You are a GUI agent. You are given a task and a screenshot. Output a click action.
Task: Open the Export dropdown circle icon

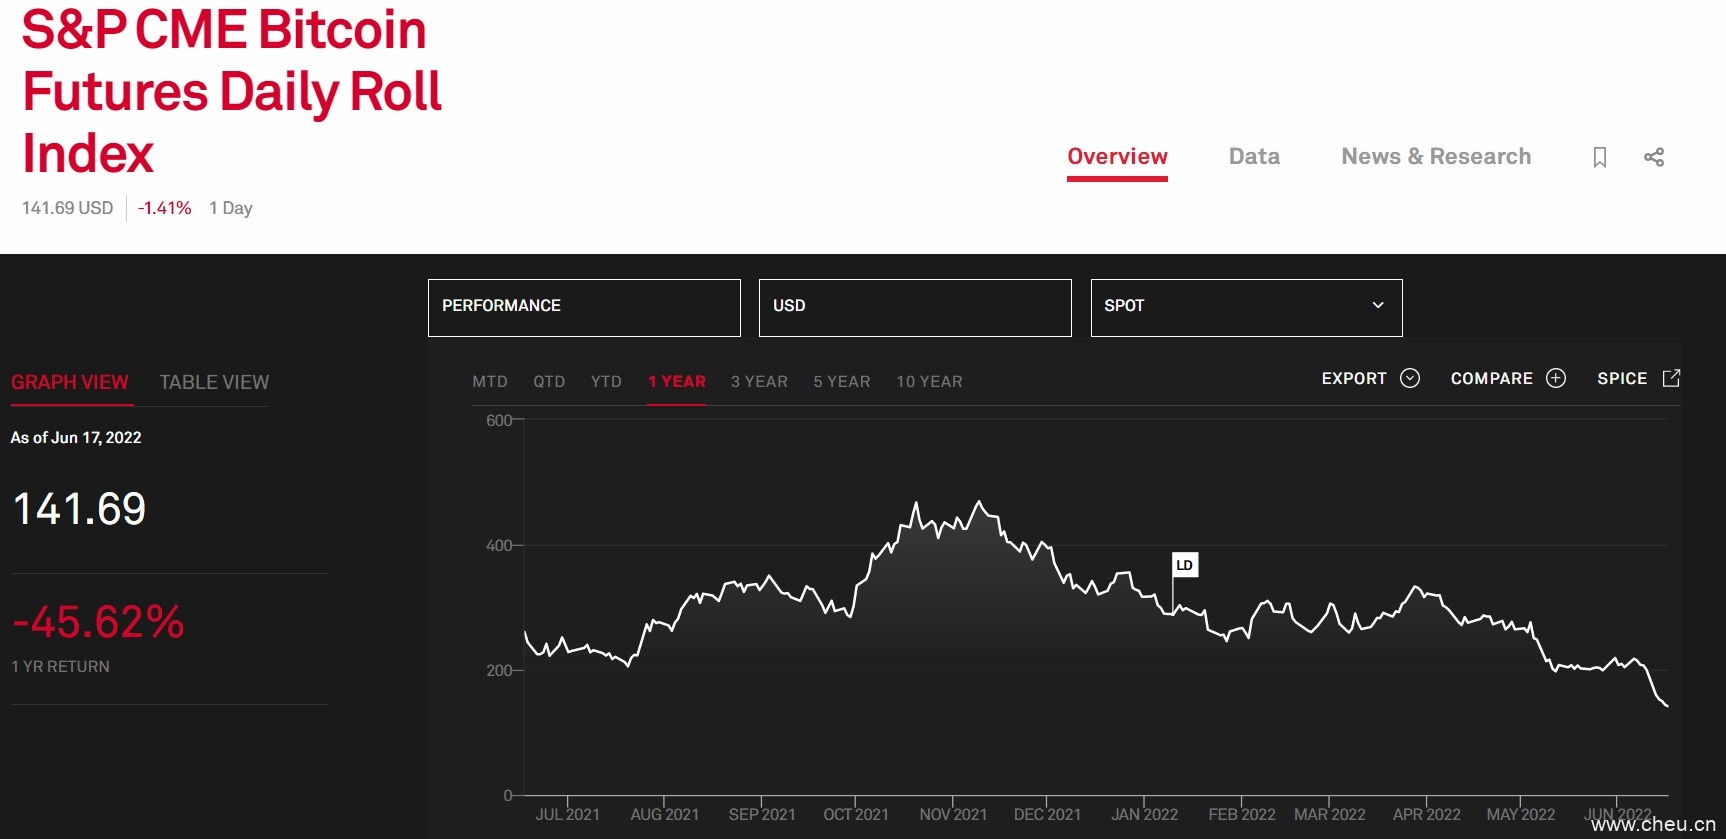point(1410,378)
